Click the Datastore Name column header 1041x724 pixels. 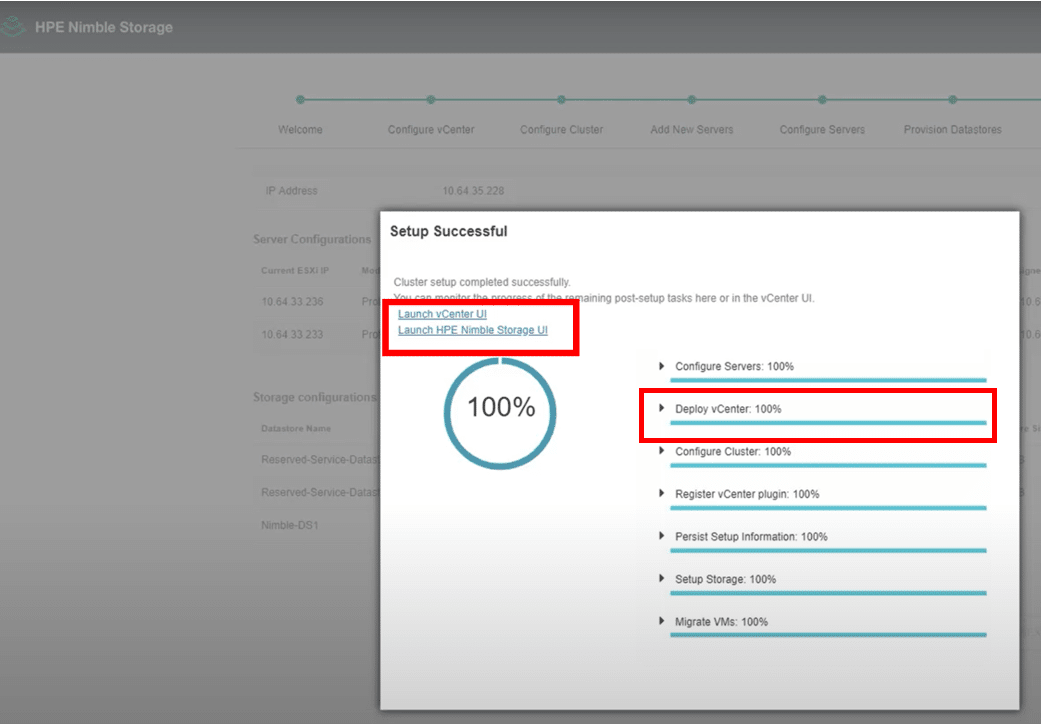click(296, 429)
